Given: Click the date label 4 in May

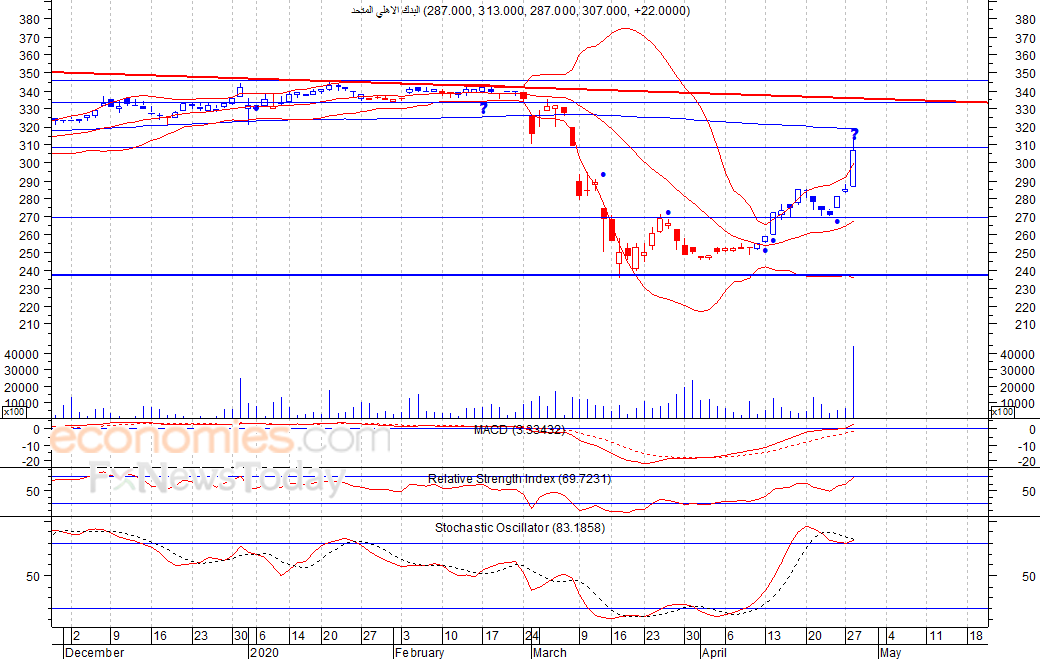Looking at the screenshot, I should click(x=891, y=636).
